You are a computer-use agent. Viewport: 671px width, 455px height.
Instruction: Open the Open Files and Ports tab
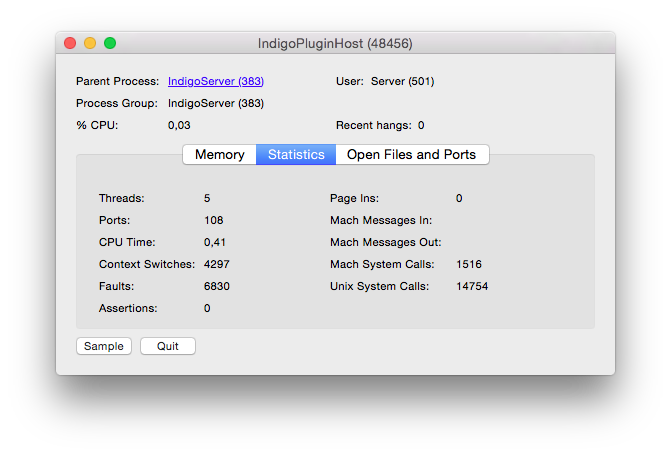pyautogui.click(x=412, y=155)
